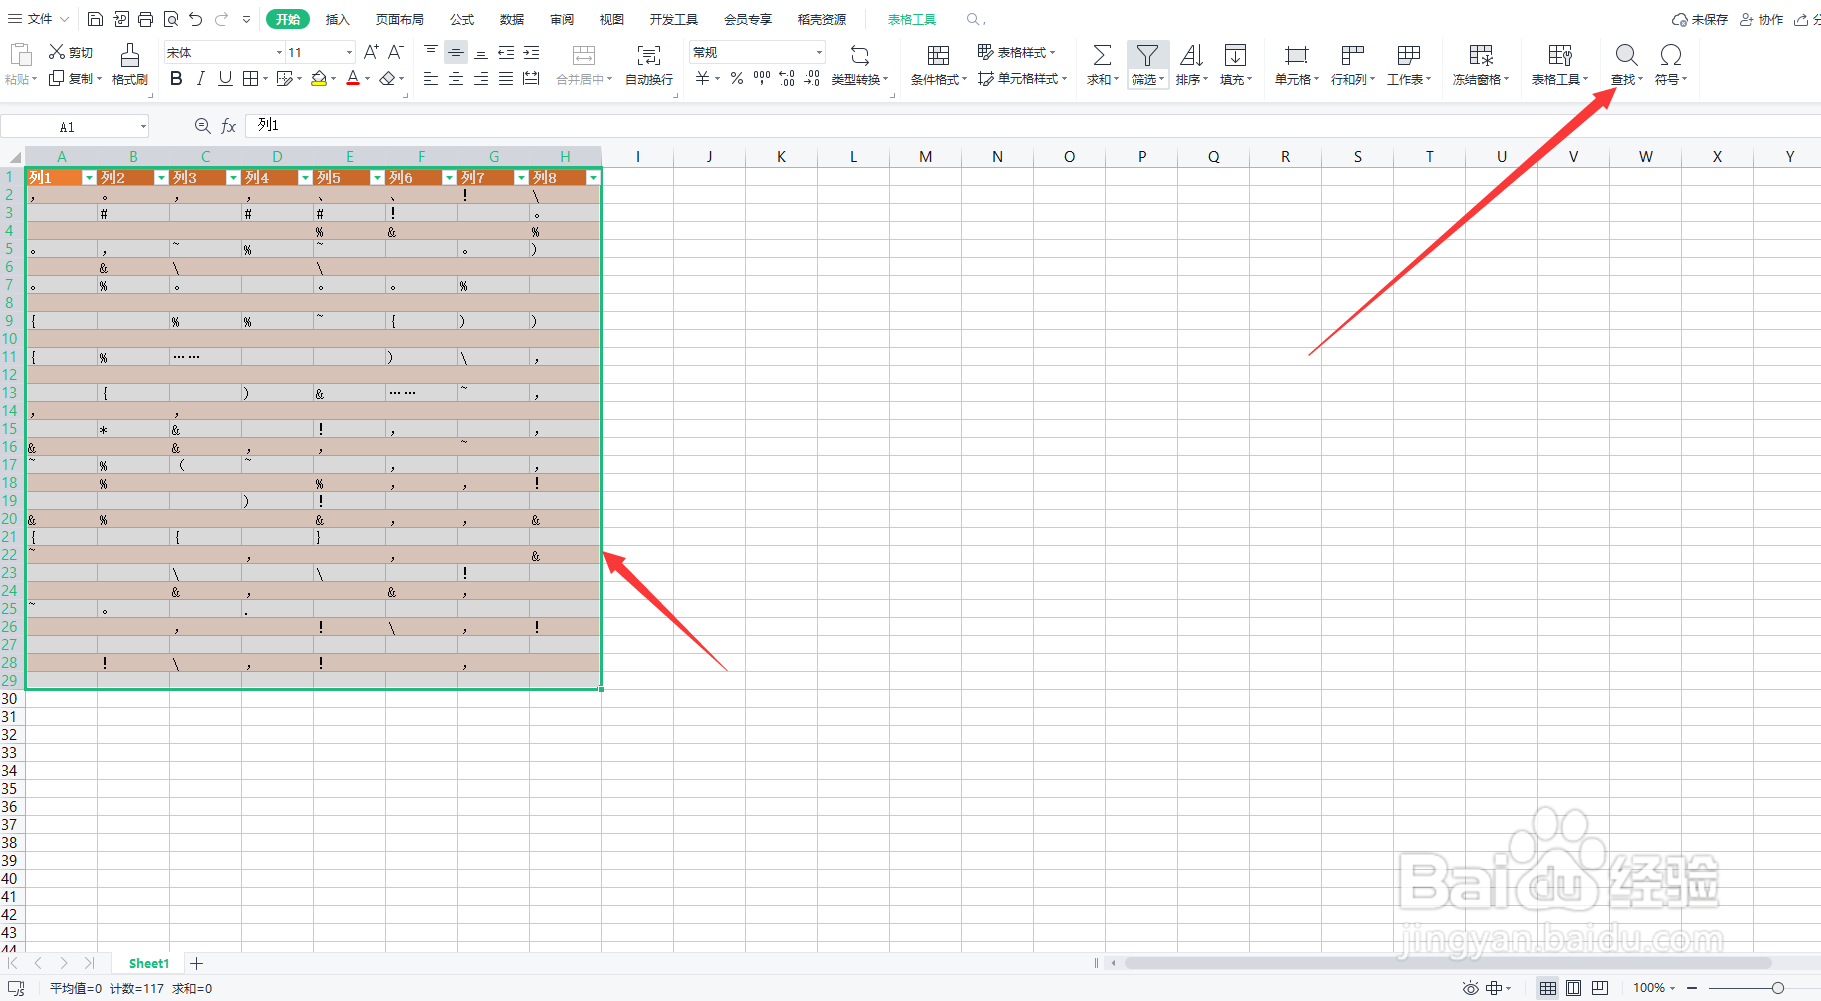The width and height of the screenshot is (1821, 1001).
Task: Click the Filter (筛选) funnel icon
Action: 1147,55
